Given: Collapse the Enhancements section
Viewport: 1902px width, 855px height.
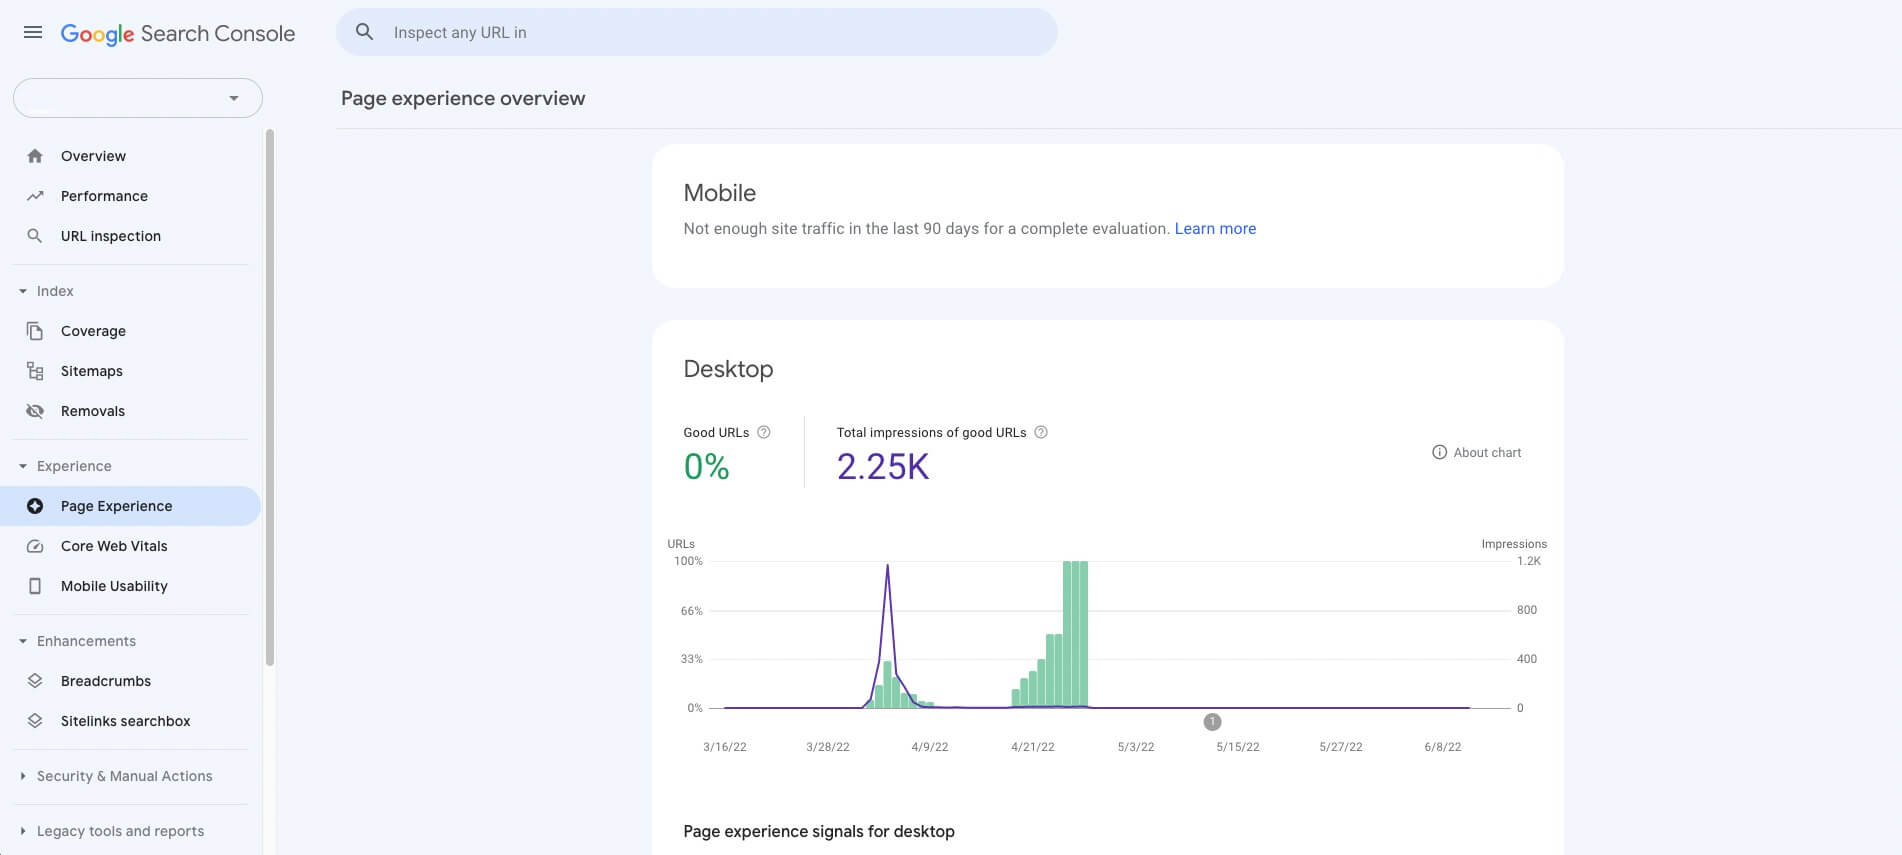Looking at the screenshot, I should pyautogui.click(x=23, y=641).
